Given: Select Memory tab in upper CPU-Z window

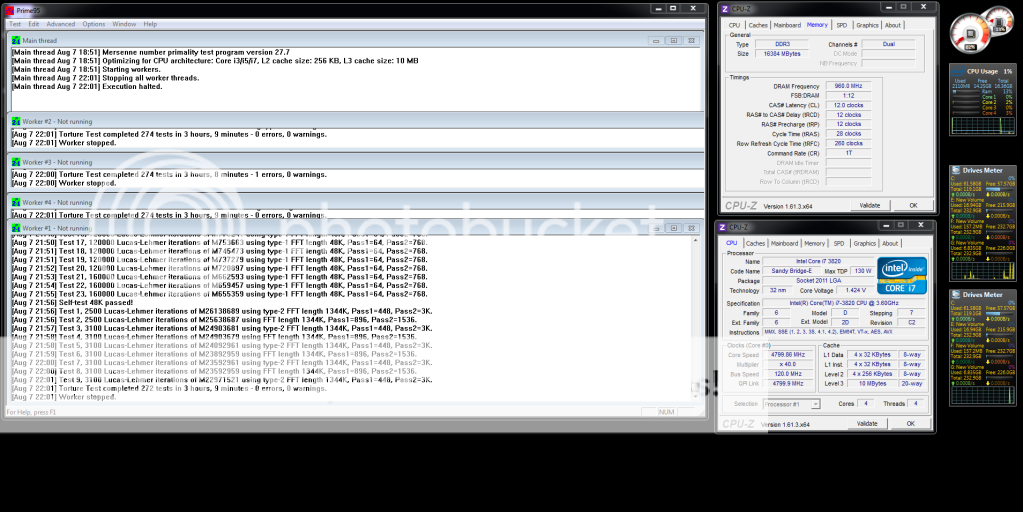Looking at the screenshot, I should click(x=817, y=24).
